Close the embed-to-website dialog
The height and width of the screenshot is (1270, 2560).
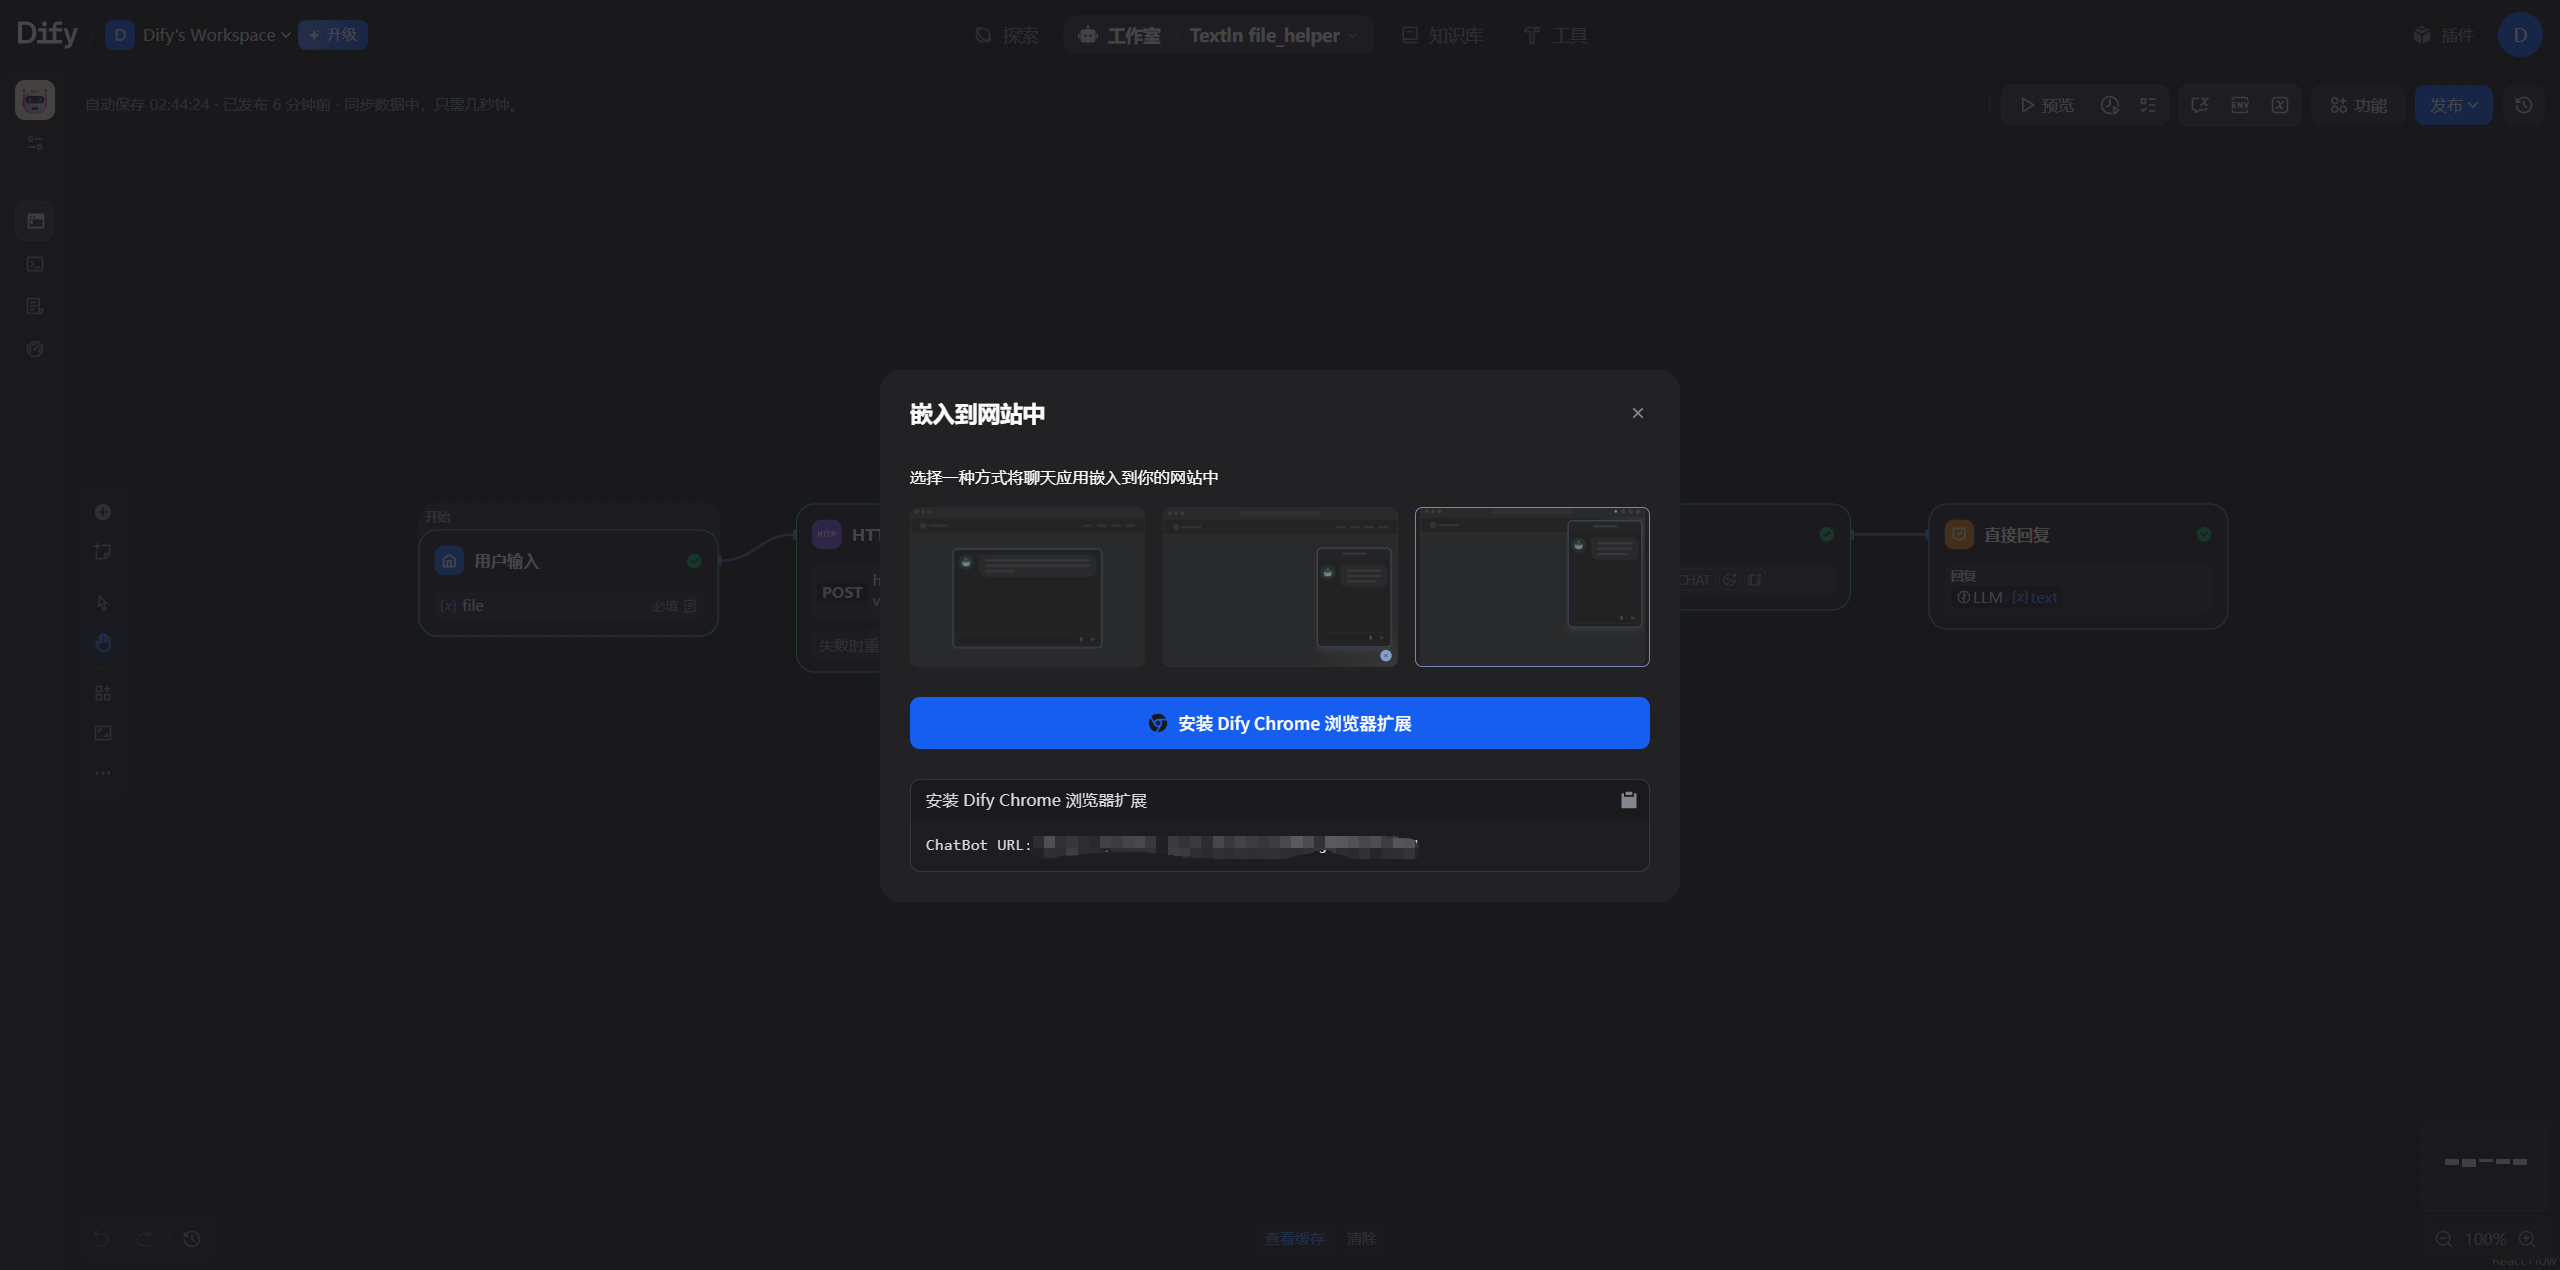(1637, 413)
